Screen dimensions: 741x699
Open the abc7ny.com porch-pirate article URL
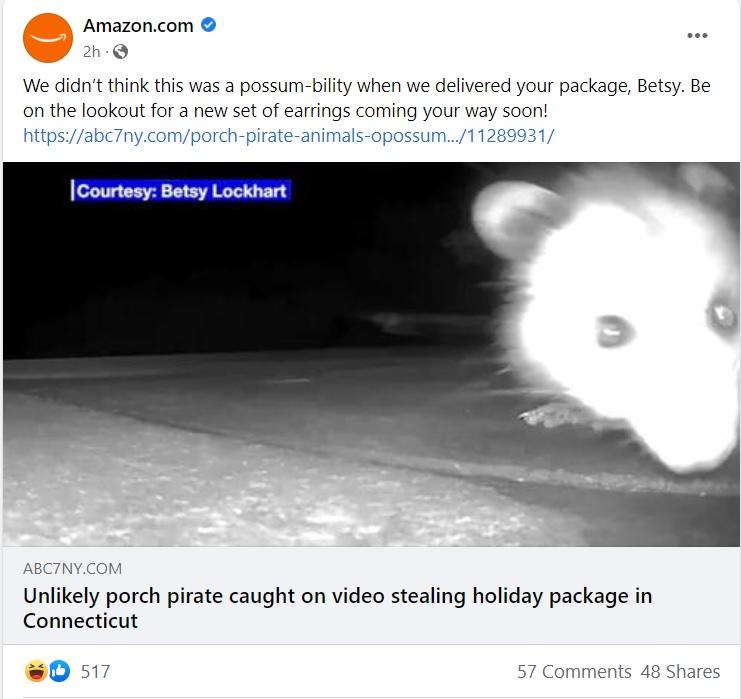pyautogui.click(x=288, y=136)
